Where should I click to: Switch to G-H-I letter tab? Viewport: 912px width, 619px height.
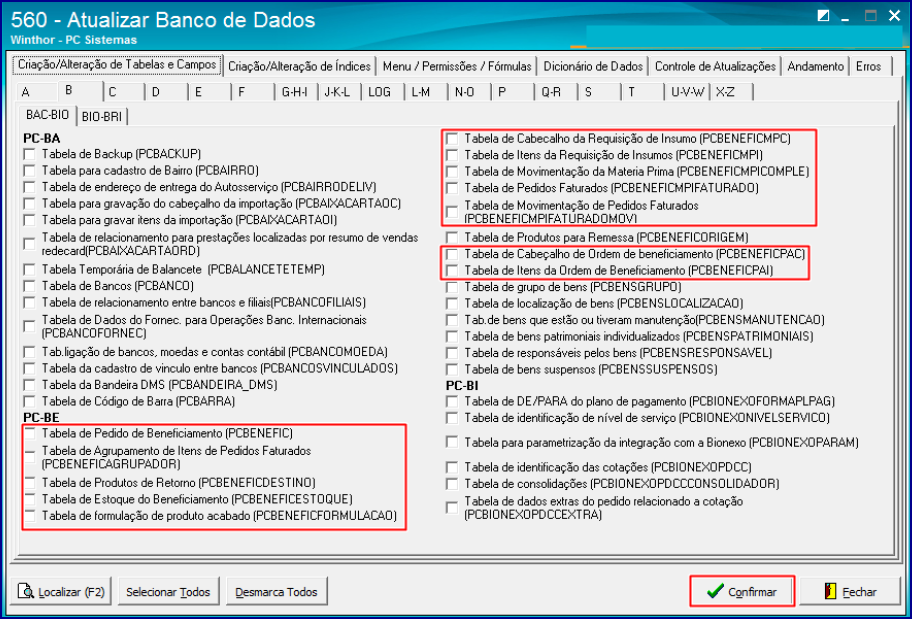click(x=294, y=92)
